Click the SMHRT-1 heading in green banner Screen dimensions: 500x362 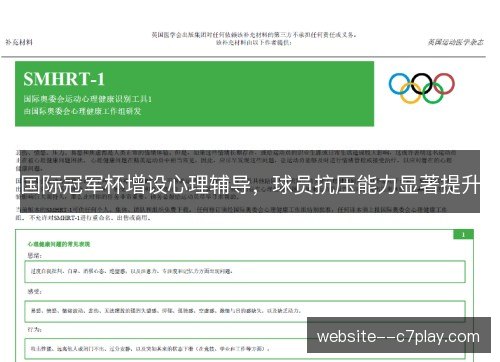64,79
